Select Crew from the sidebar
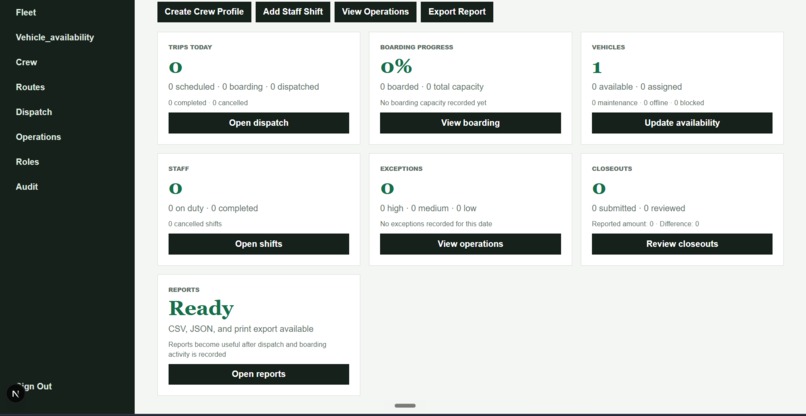The height and width of the screenshot is (416, 806). pos(26,62)
